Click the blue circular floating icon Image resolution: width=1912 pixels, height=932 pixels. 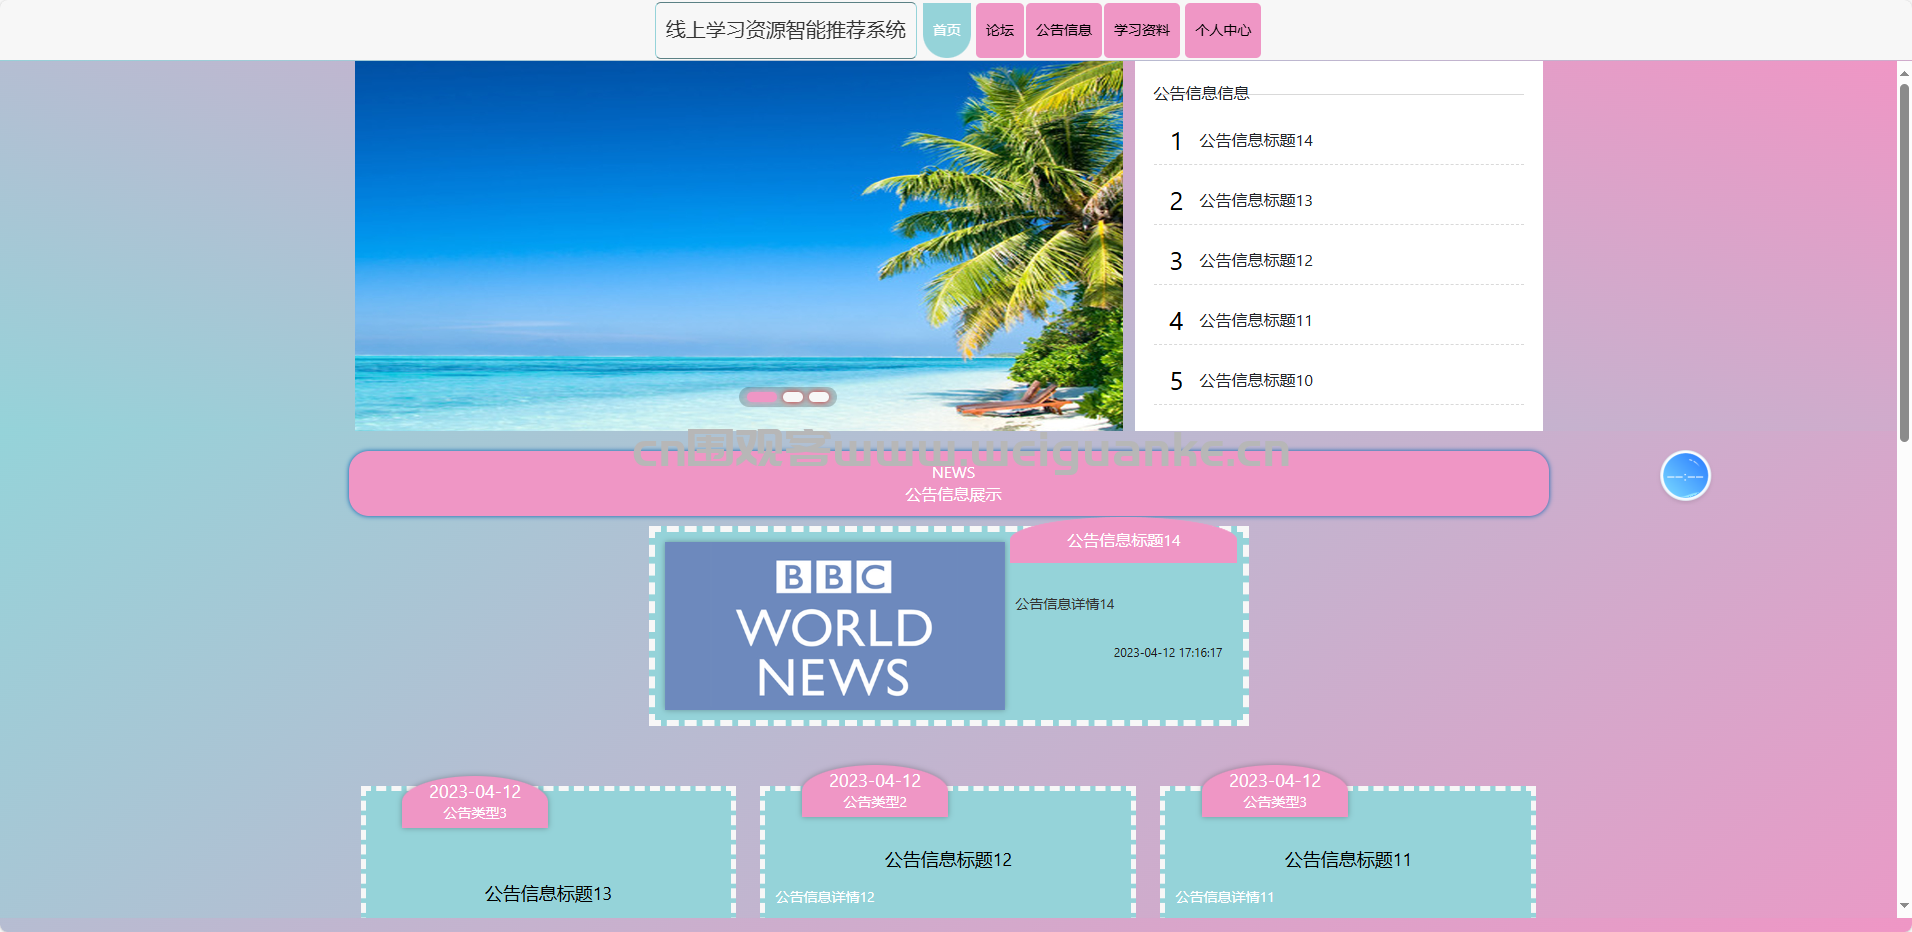[1685, 476]
